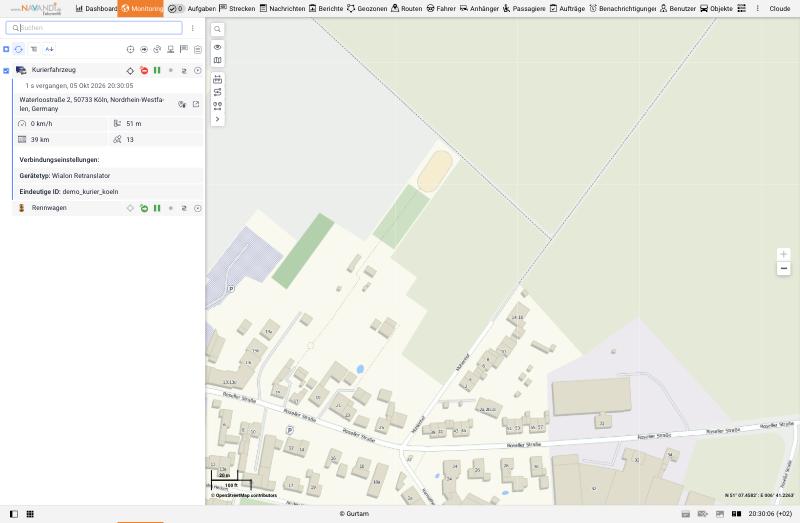Open address in external window icon
This screenshot has height=523, width=800.
click(196, 104)
